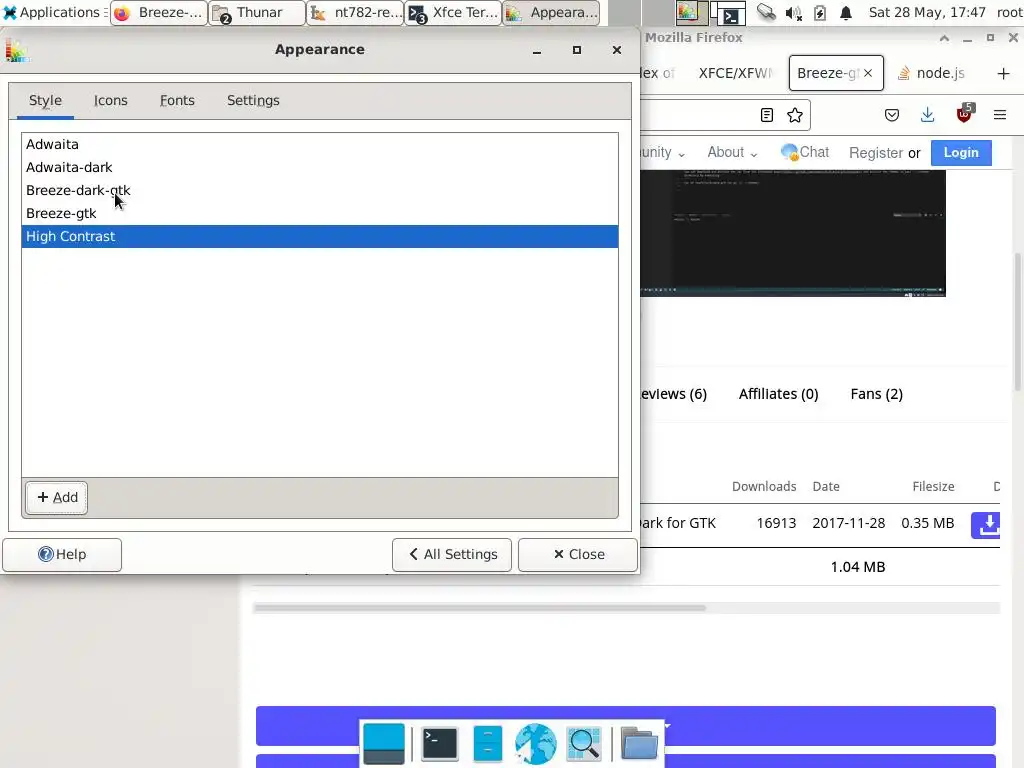Open the dark theme screenshot thumbnail

(793, 233)
